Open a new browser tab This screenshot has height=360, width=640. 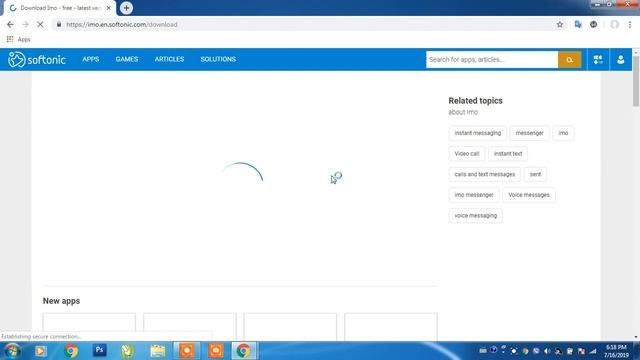[126, 8]
